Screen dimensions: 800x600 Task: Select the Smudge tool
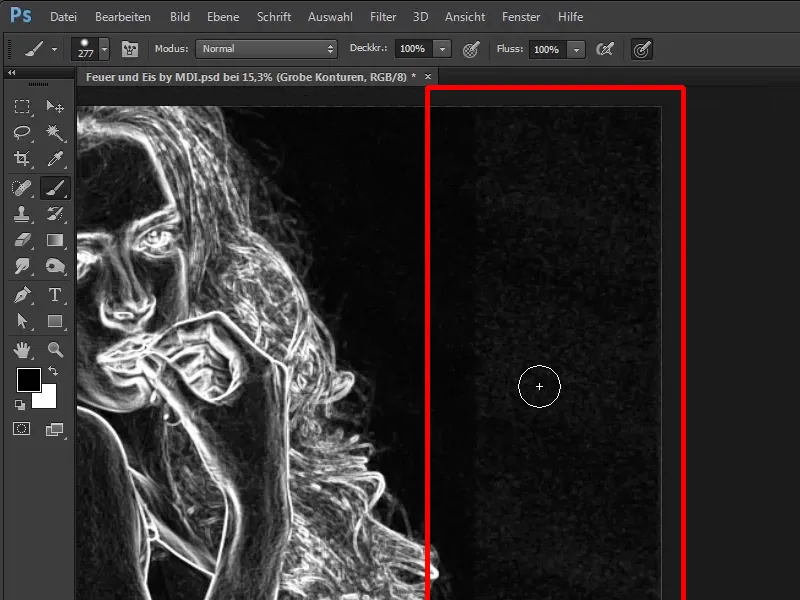21,266
